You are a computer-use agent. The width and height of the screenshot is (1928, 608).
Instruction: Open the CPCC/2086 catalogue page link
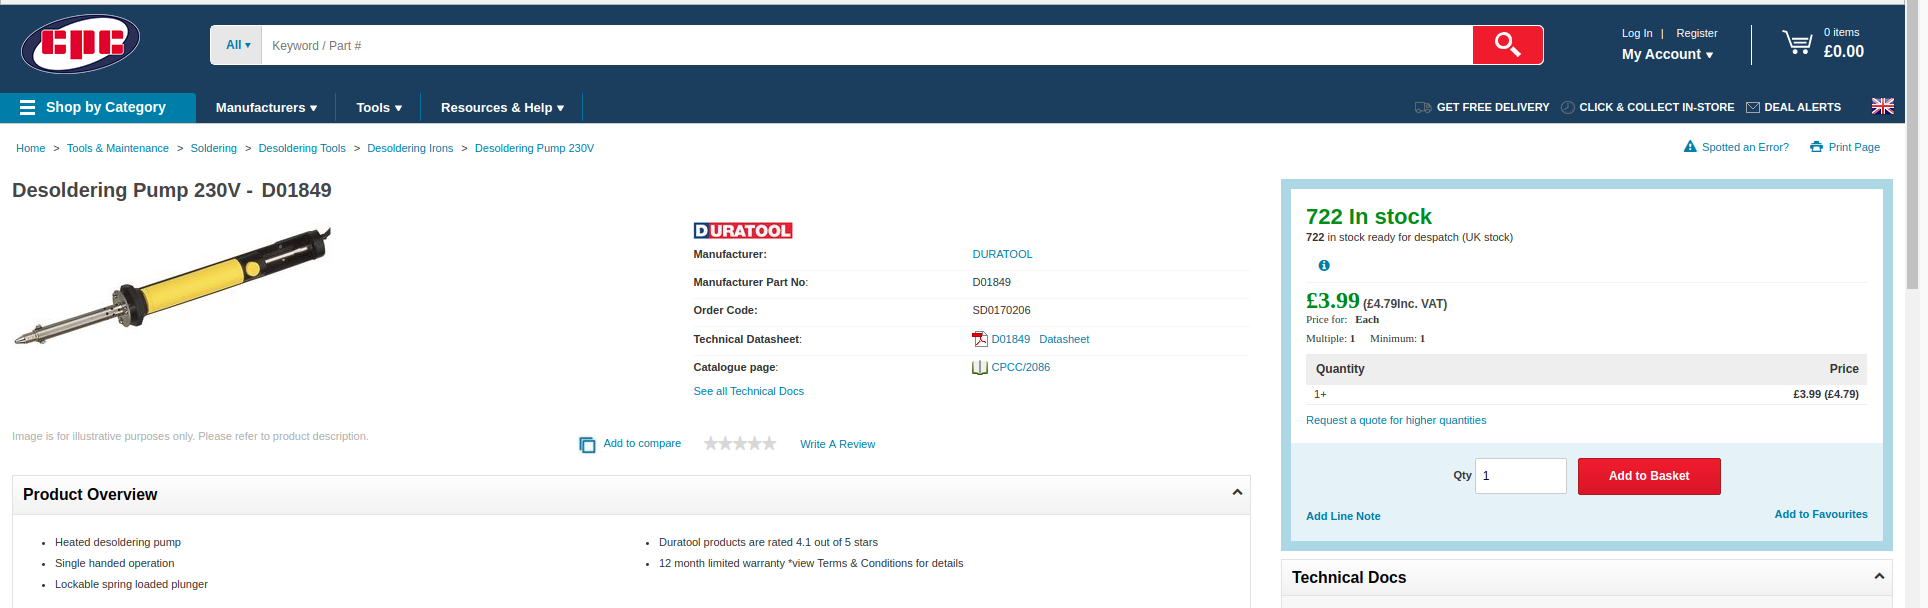pyautogui.click(x=1021, y=367)
